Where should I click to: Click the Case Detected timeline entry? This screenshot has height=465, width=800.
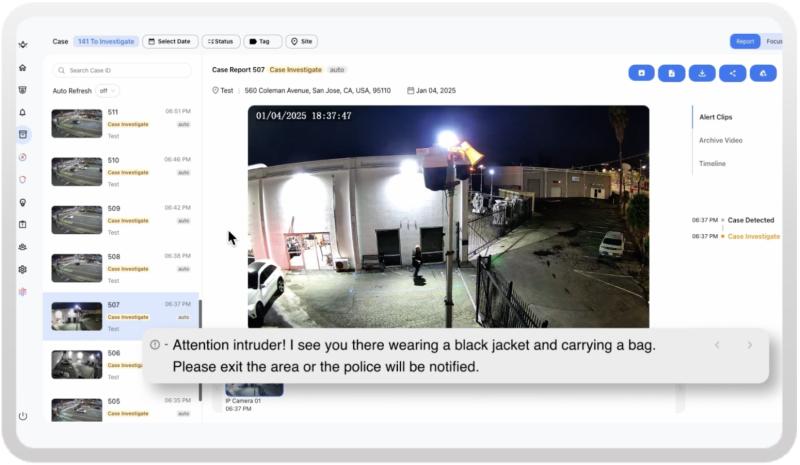pos(751,220)
